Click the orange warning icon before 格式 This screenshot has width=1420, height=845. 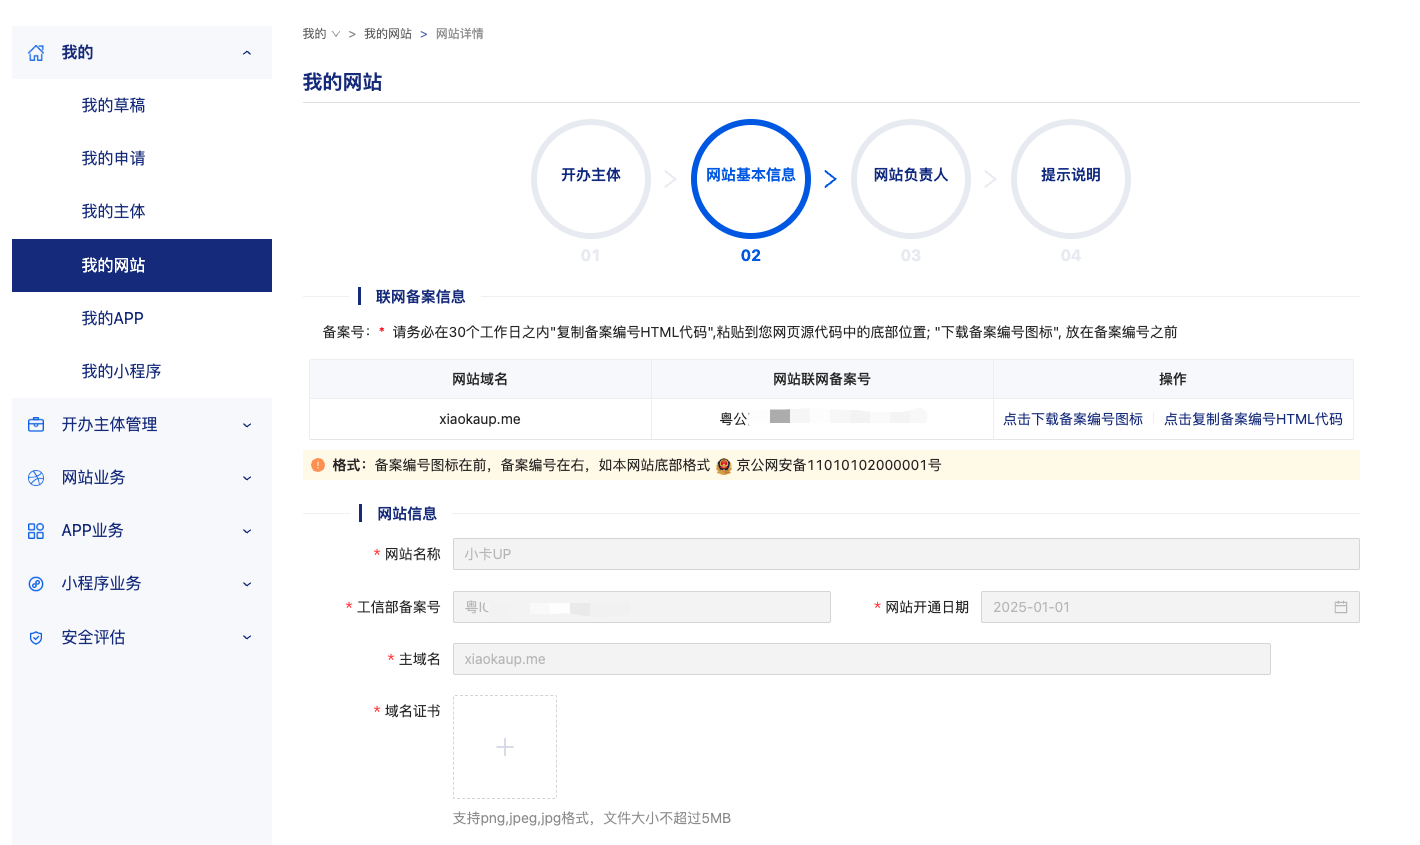(x=318, y=465)
